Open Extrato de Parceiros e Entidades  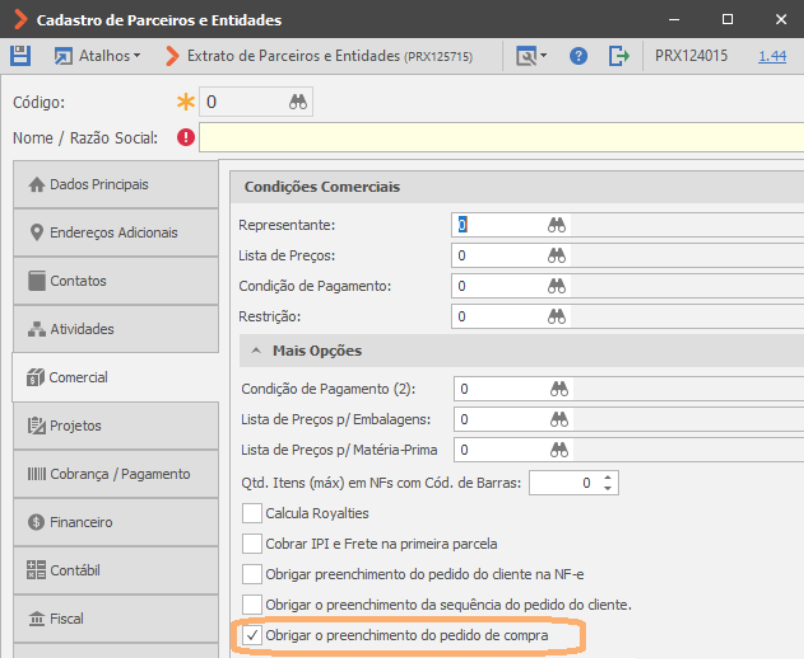click(x=319, y=55)
